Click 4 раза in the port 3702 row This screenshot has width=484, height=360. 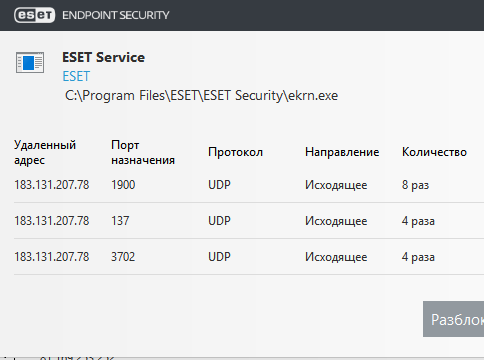[418, 257]
